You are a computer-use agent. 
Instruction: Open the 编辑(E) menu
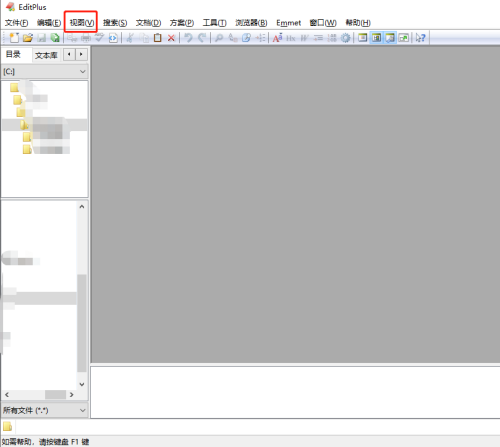tap(49, 23)
